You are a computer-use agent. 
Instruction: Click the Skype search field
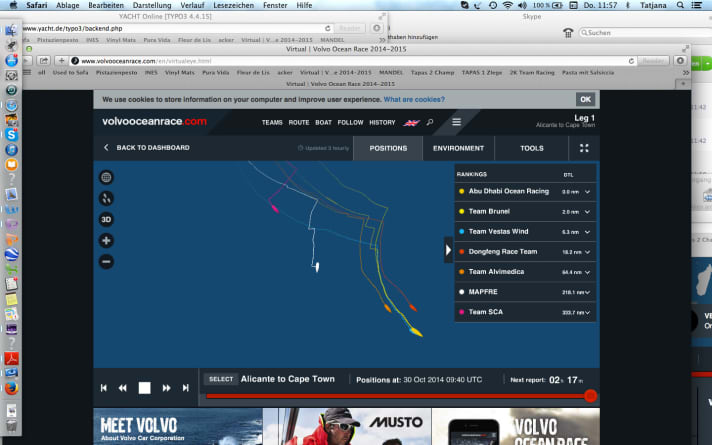(x=647, y=33)
